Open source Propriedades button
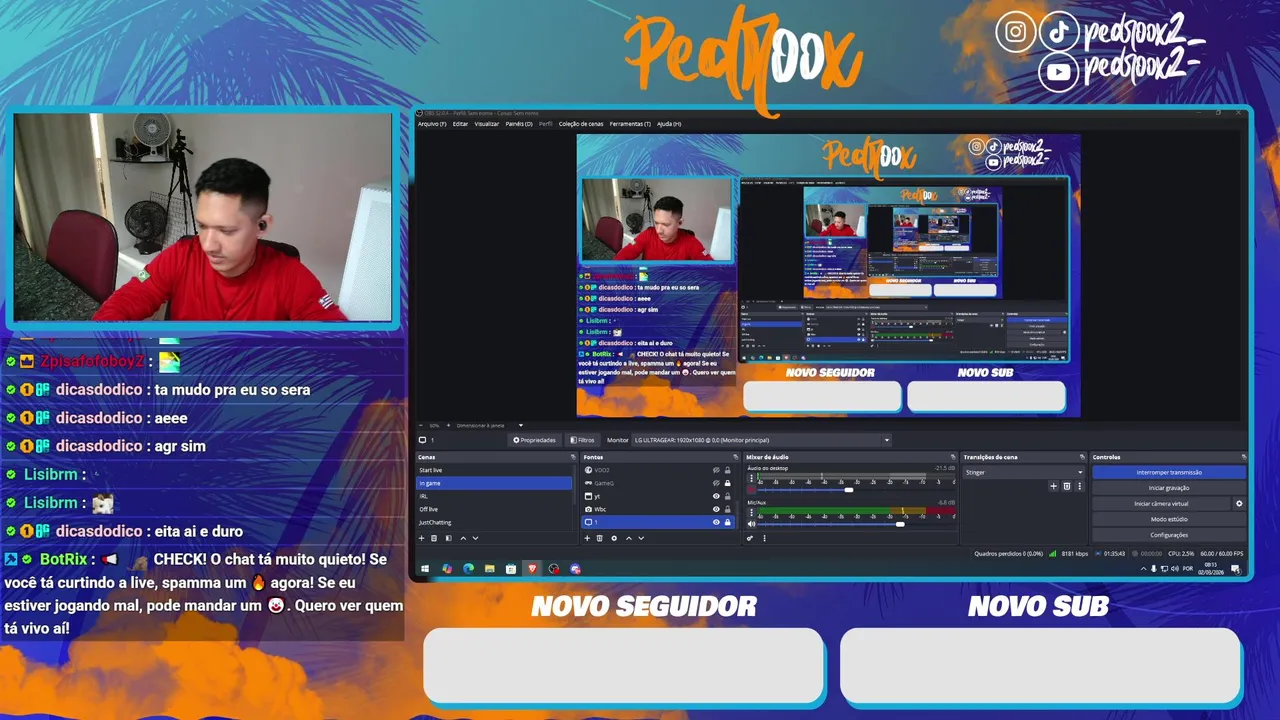This screenshot has height=720, width=1280. click(534, 440)
